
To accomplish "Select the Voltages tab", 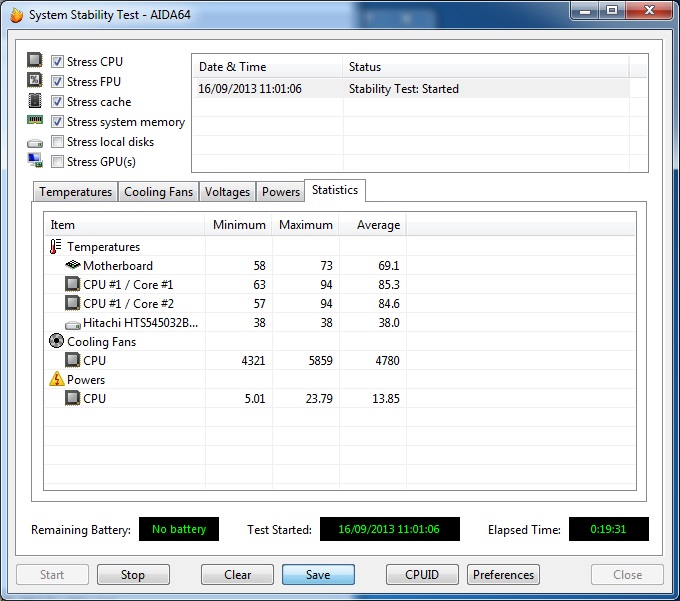I will click(x=227, y=192).
